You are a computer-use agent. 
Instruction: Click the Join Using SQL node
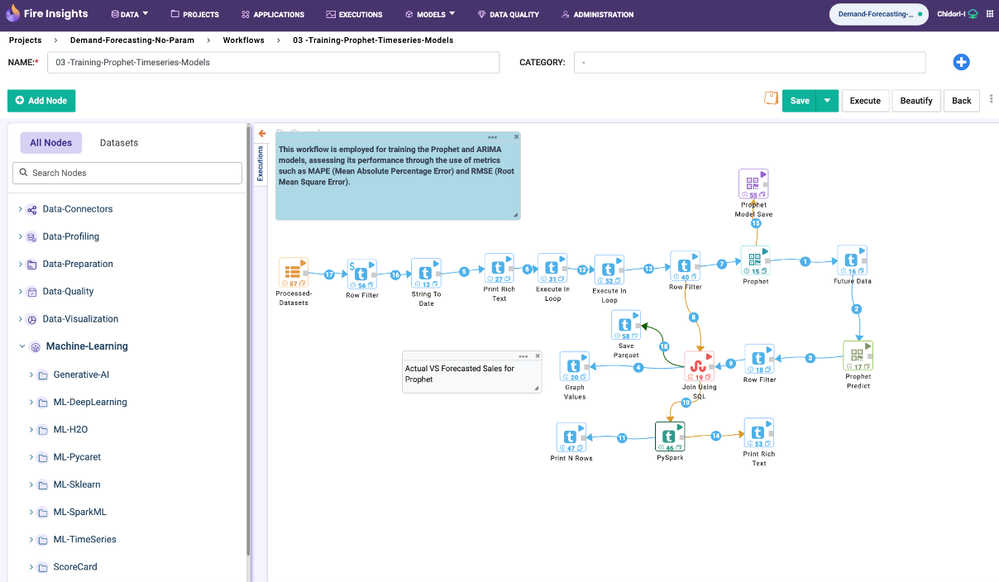coord(698,367)
